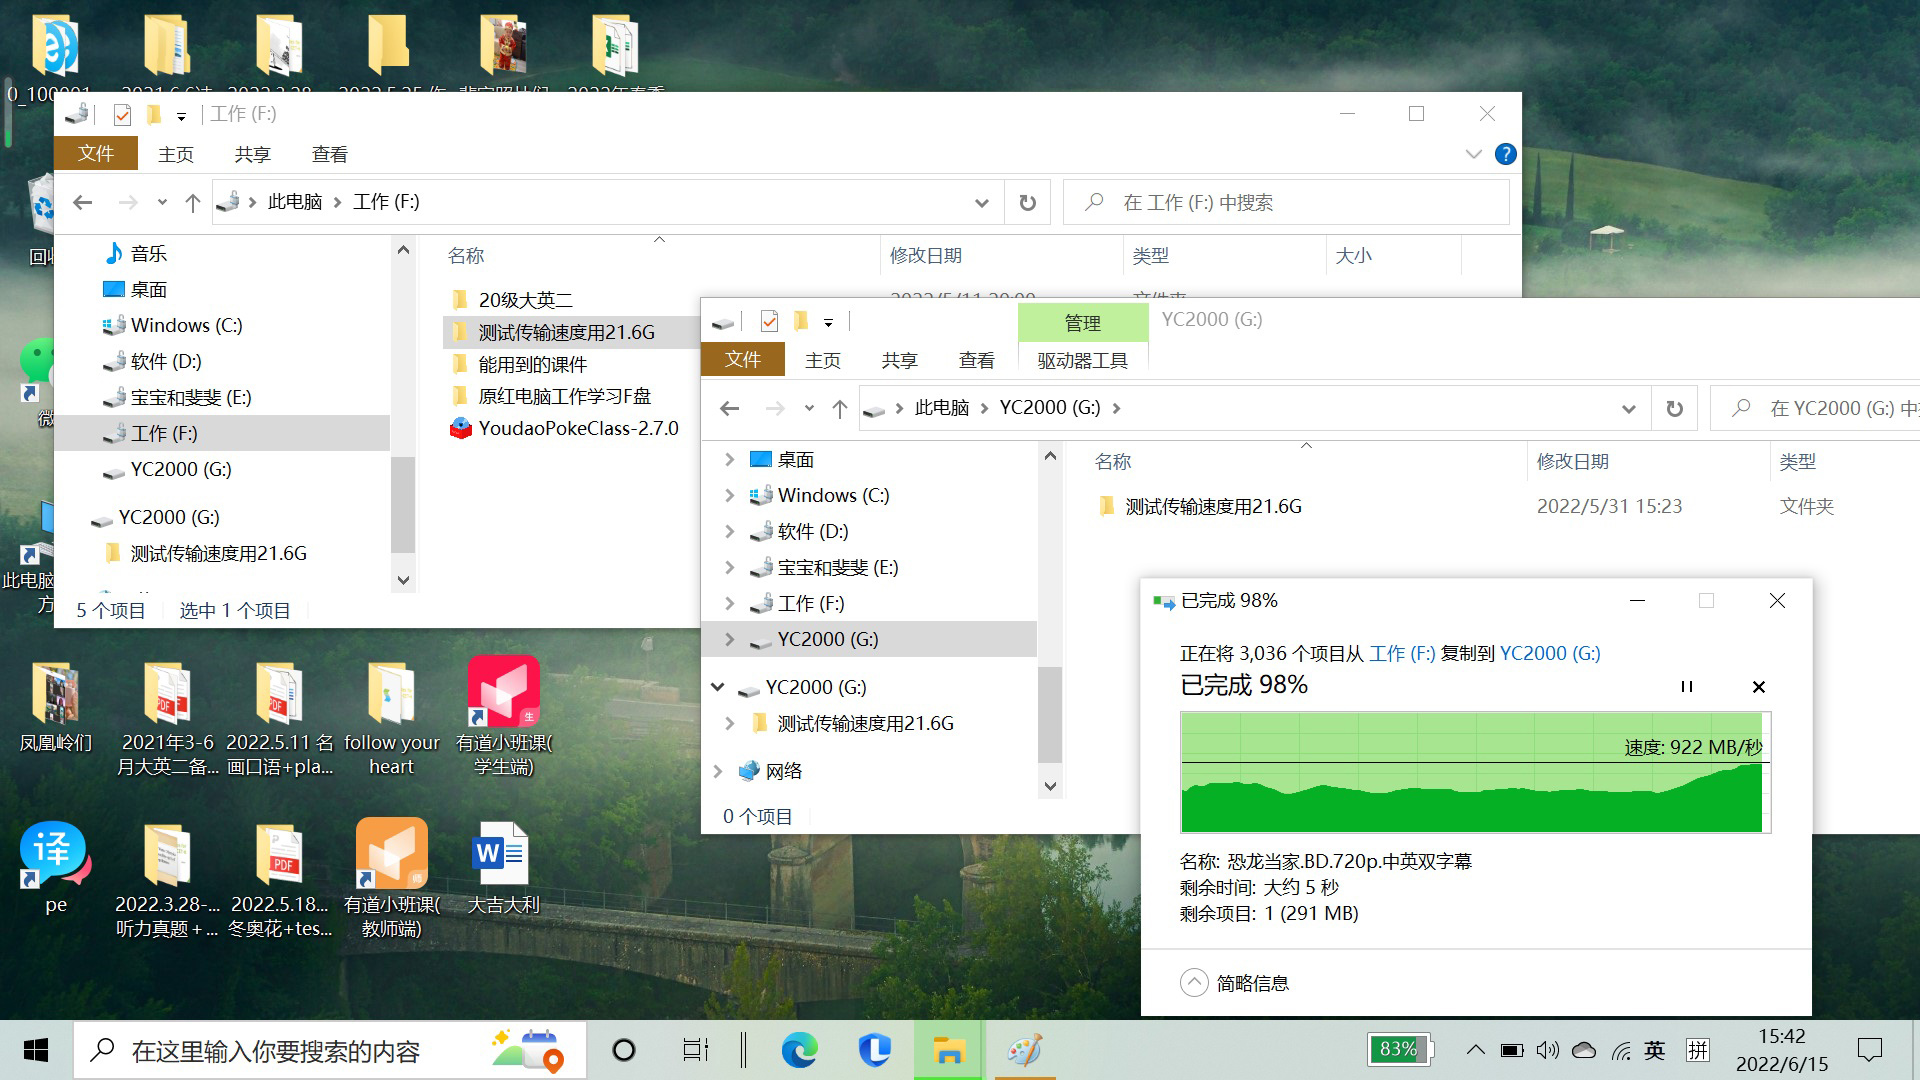Select 共享 tab in File Explorer ribbon

pyautogui.click(x=253, y=154)
